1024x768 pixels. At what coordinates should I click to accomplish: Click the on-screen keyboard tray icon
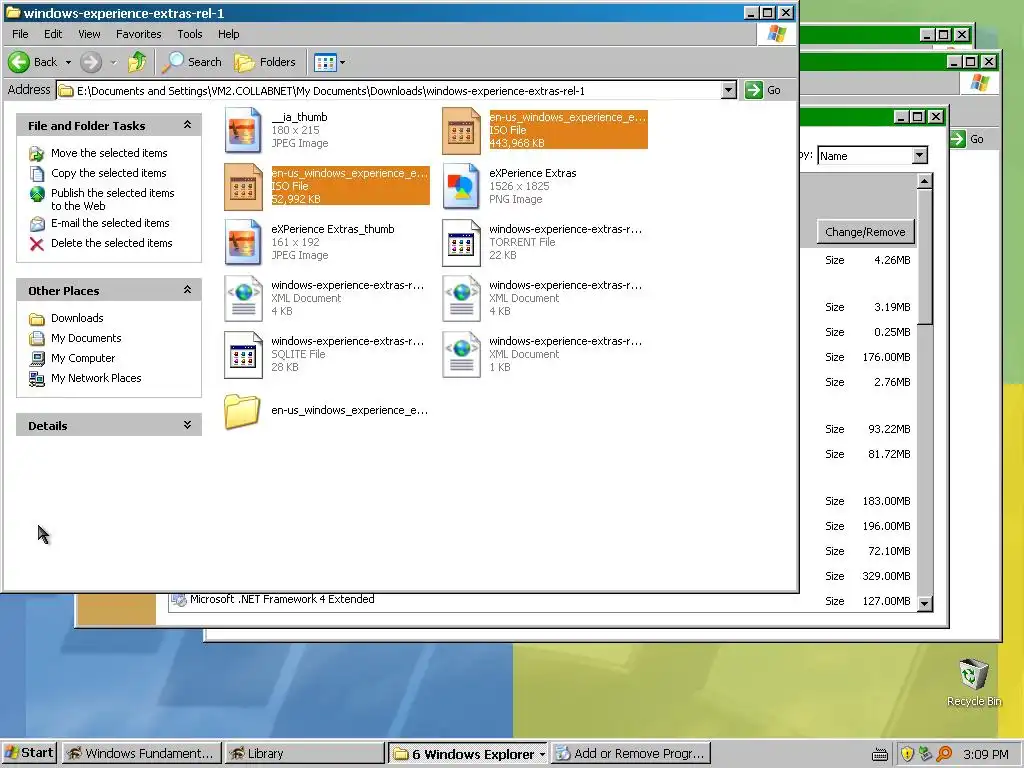(880, 755)
